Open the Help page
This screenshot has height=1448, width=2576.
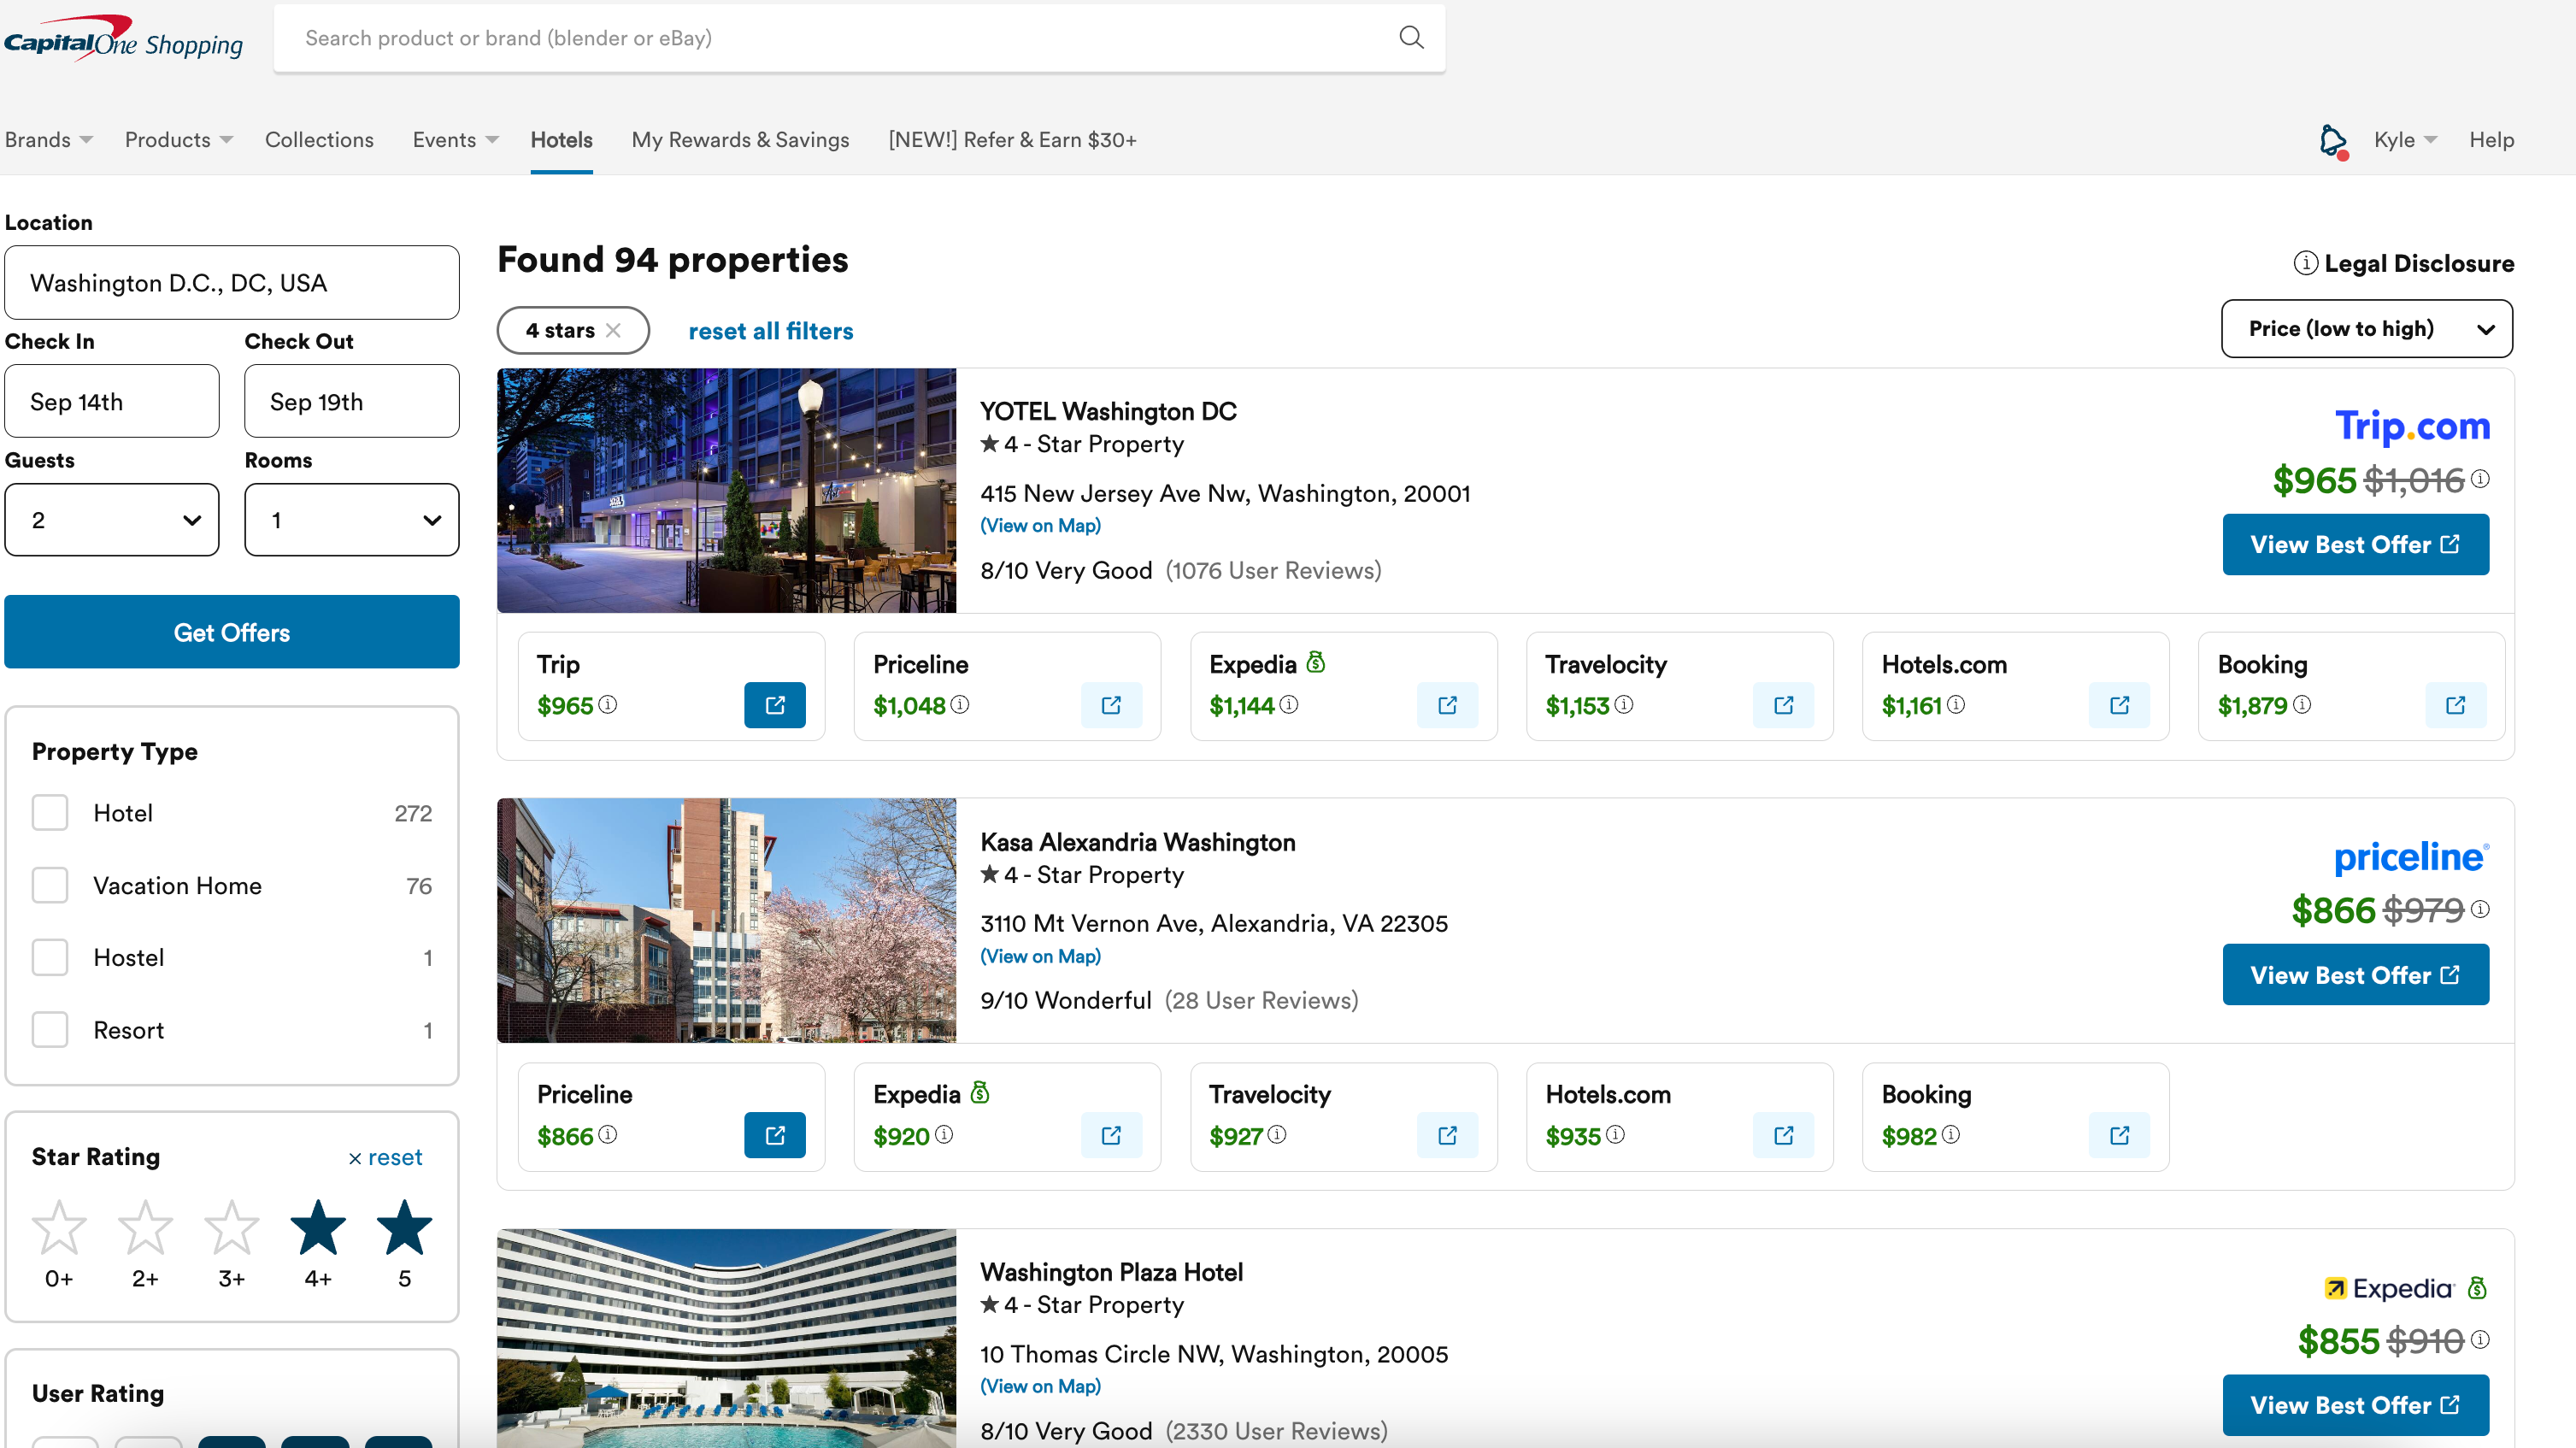(2491, 140)
